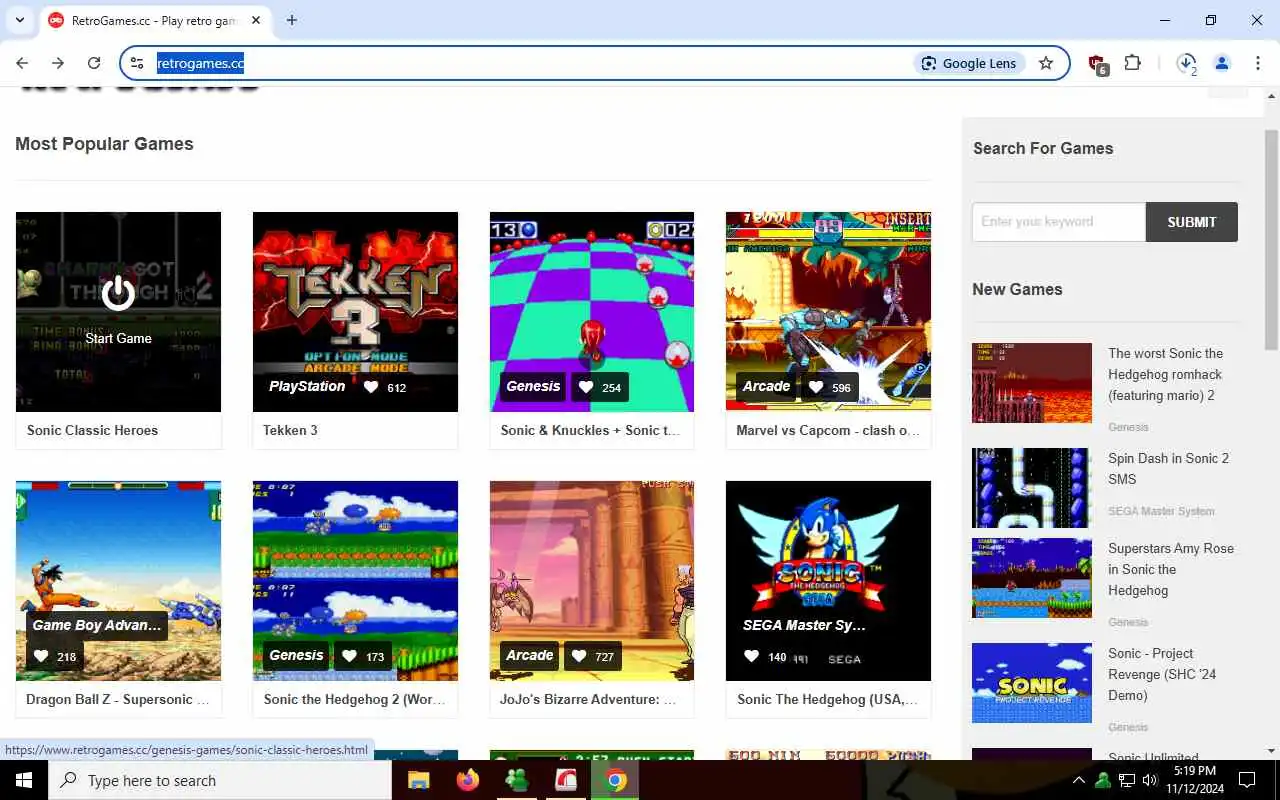Click Tekken 3 game thumbnail
Viewport: 1280px width, 800px height.
pyautogui.click(x=355, y=312)
